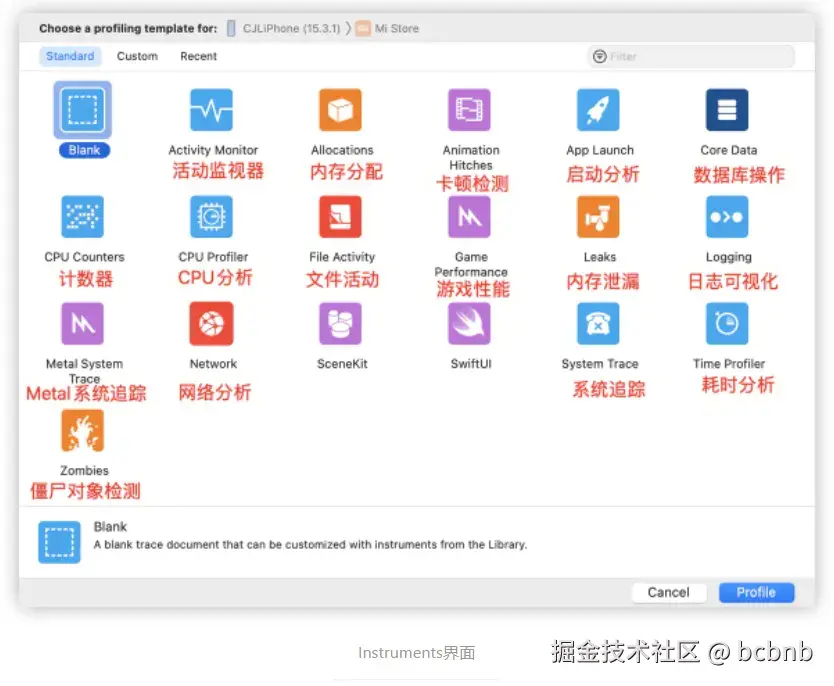Select the SwiftUI template icon
Image resolution: width=834 pixels, height=686 pixels.
[469, 323]
